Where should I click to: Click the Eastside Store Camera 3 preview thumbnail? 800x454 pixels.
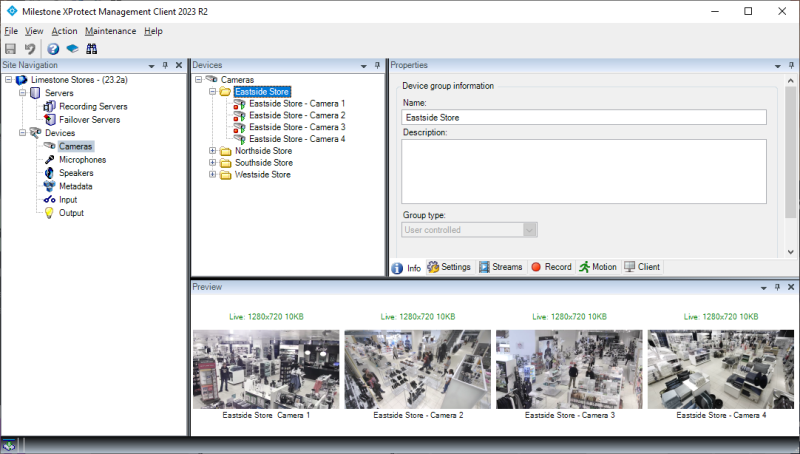point(569,369)
